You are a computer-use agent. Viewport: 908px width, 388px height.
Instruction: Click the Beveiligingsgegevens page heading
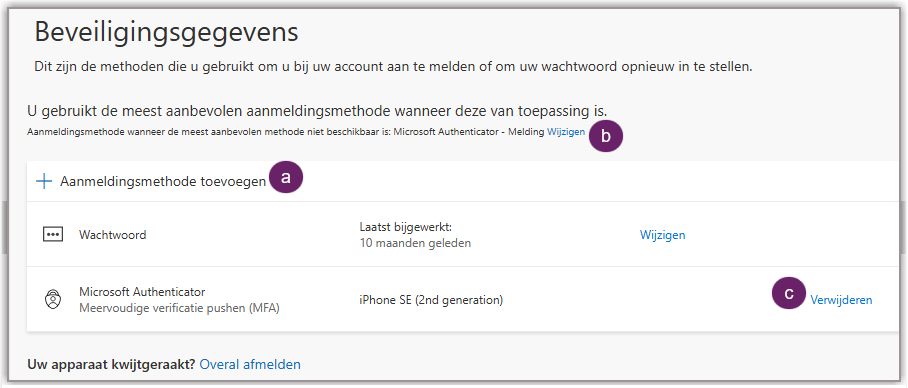[166, 32]
